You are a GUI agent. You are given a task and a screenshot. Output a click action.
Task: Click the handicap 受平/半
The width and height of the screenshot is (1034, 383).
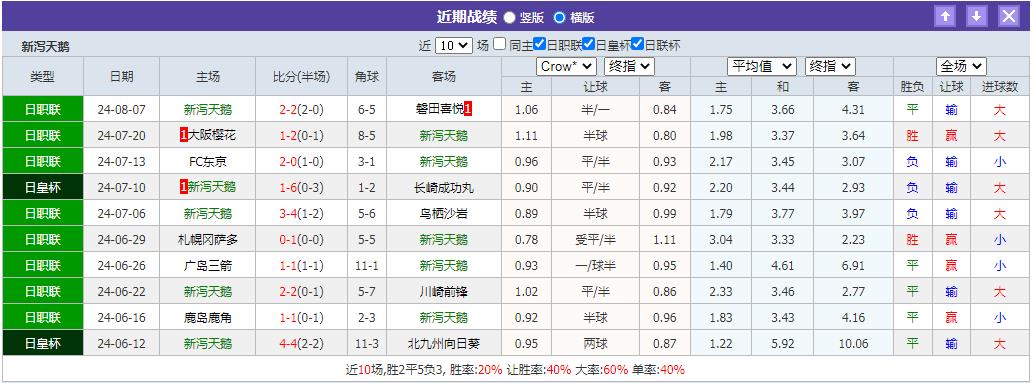coord(595,239)
